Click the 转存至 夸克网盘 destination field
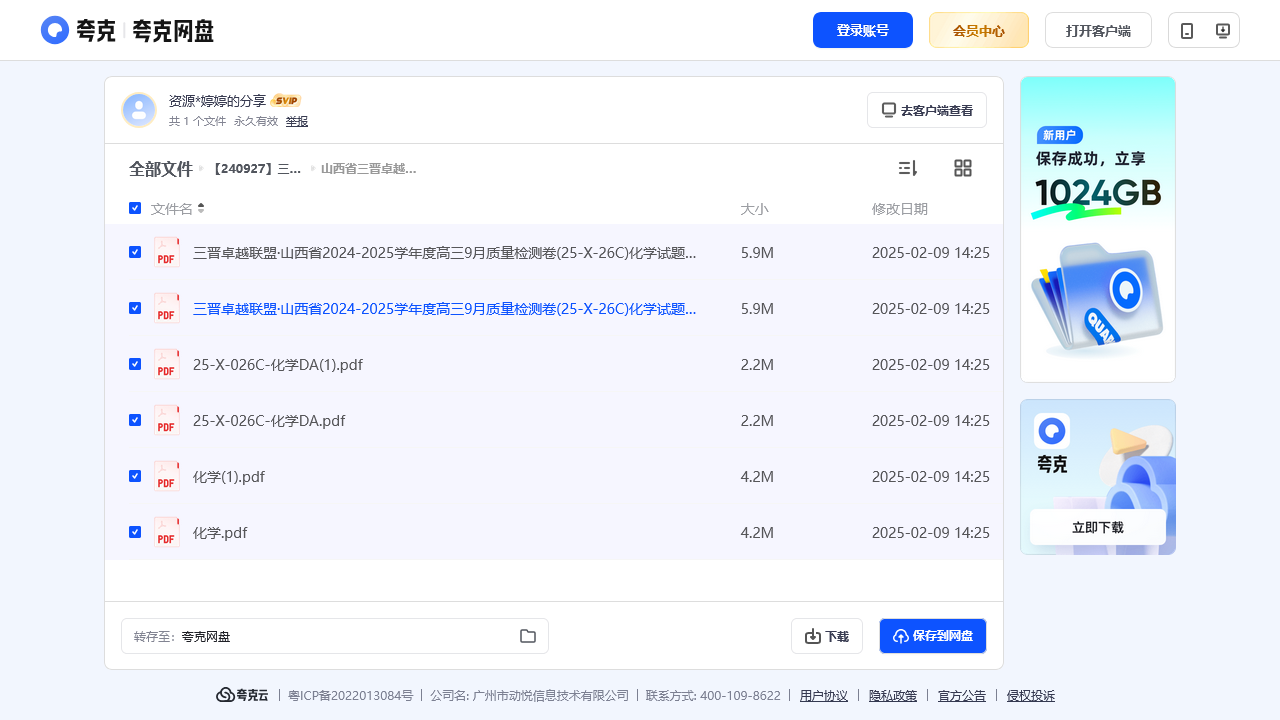1280x720 pixels. (335, 636)
